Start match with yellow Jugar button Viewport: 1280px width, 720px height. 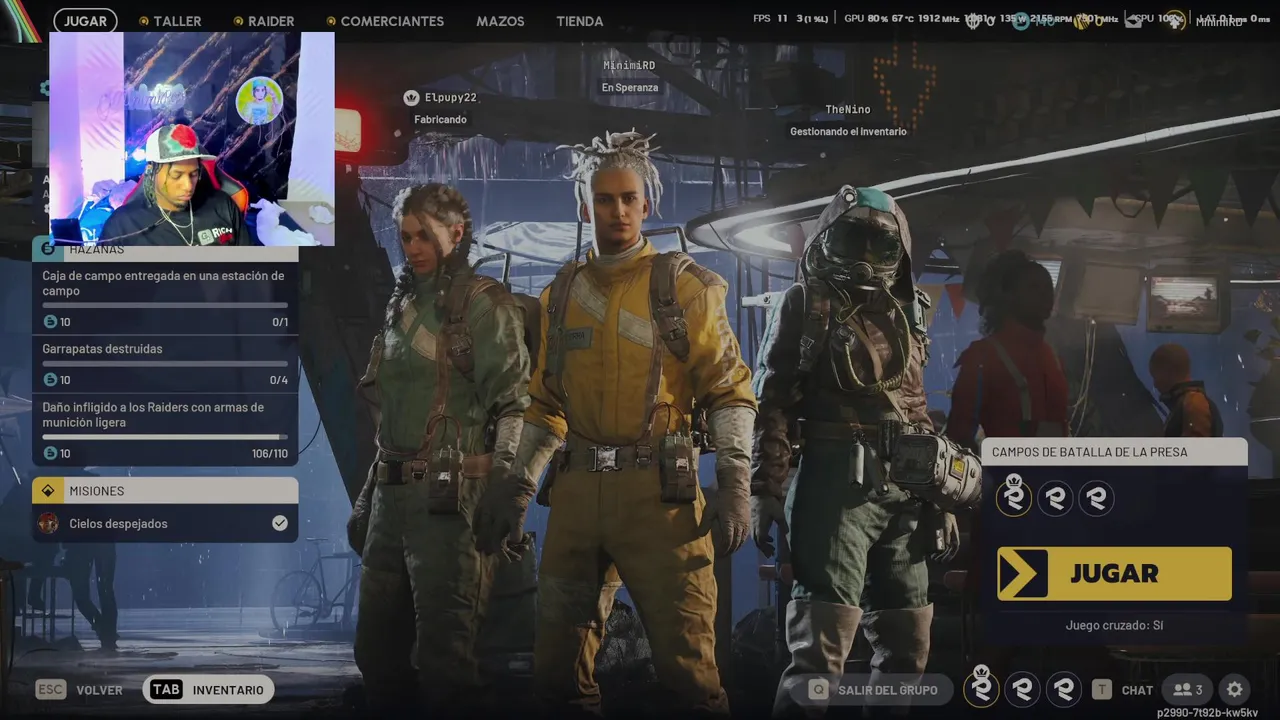coord(1114,574)
